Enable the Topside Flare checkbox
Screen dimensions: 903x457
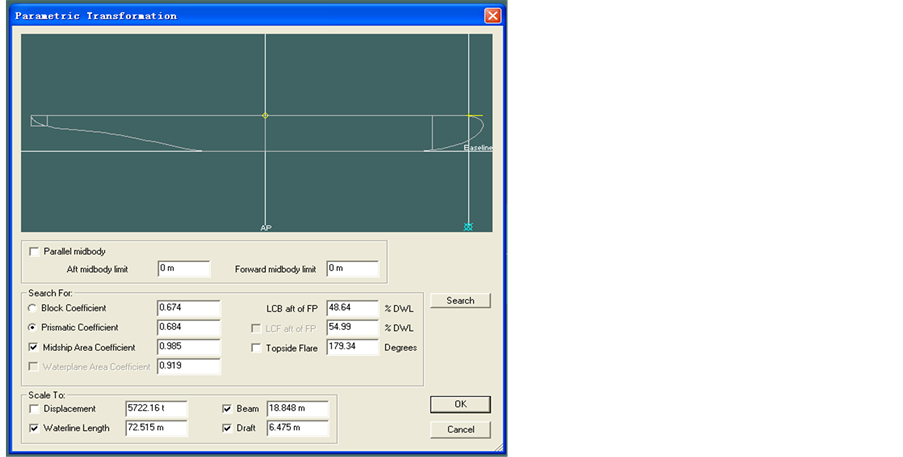tap(257, 348)
